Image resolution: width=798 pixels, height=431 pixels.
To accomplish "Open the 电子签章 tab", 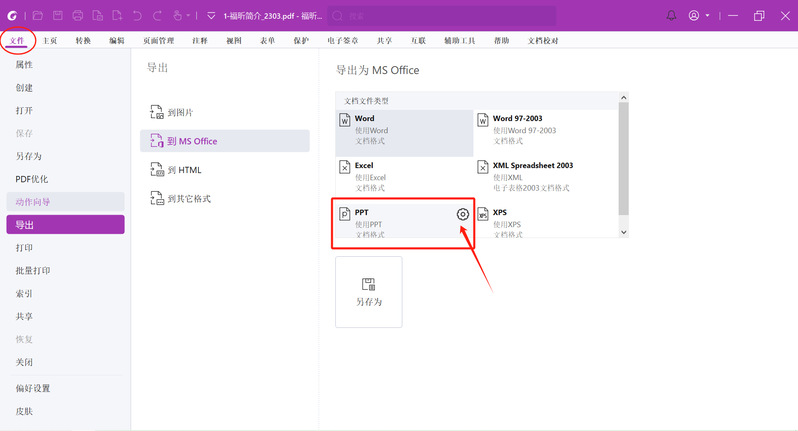I will pyautogui.click(x=343, y=41).
